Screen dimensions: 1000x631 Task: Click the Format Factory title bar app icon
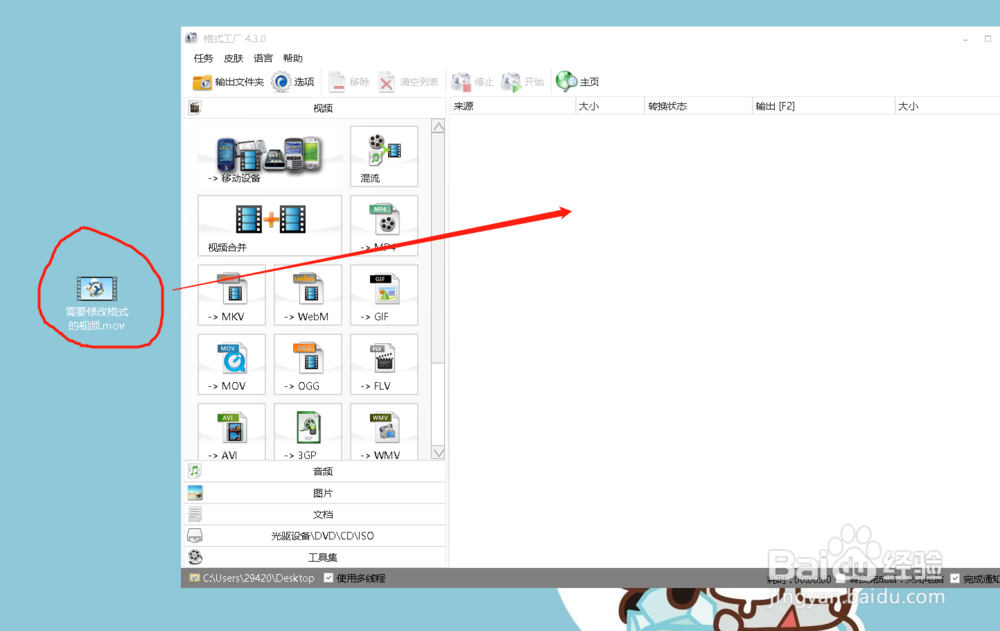tap(191, 38)
